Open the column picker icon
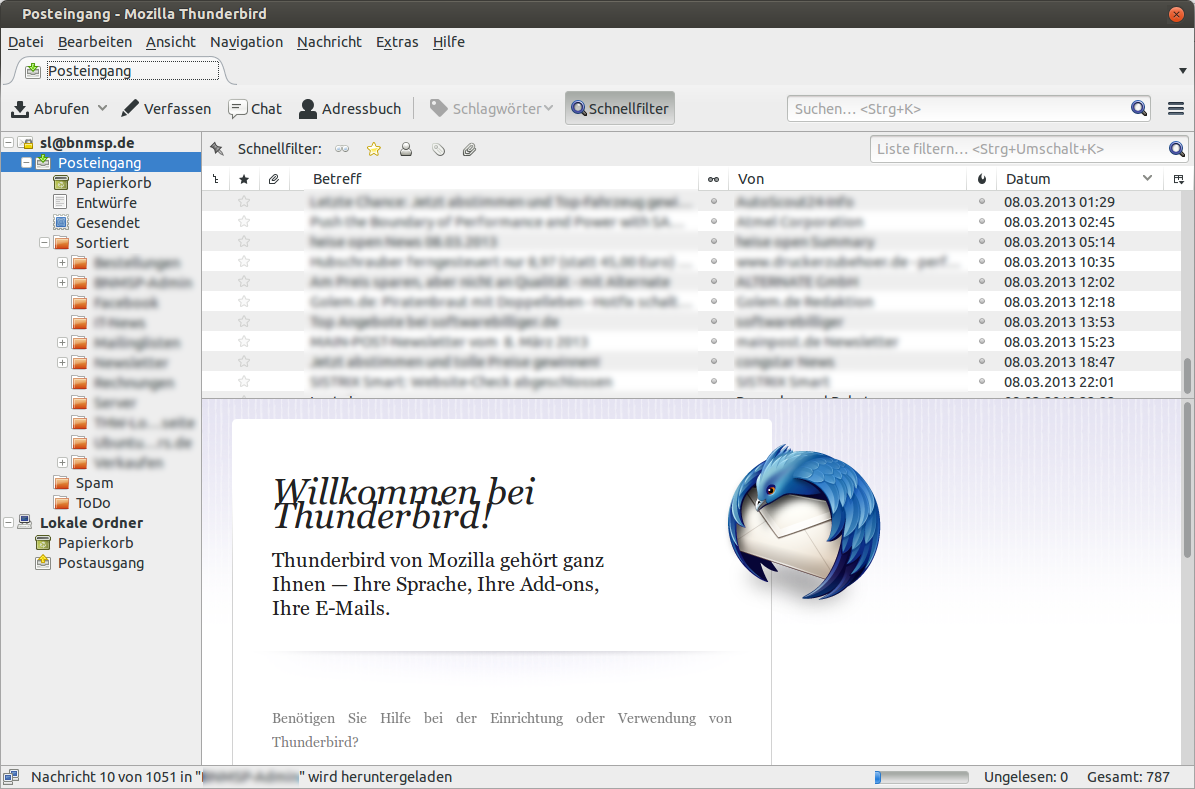This screenshot has width=1195, height=789. [x=1178, y=179]
